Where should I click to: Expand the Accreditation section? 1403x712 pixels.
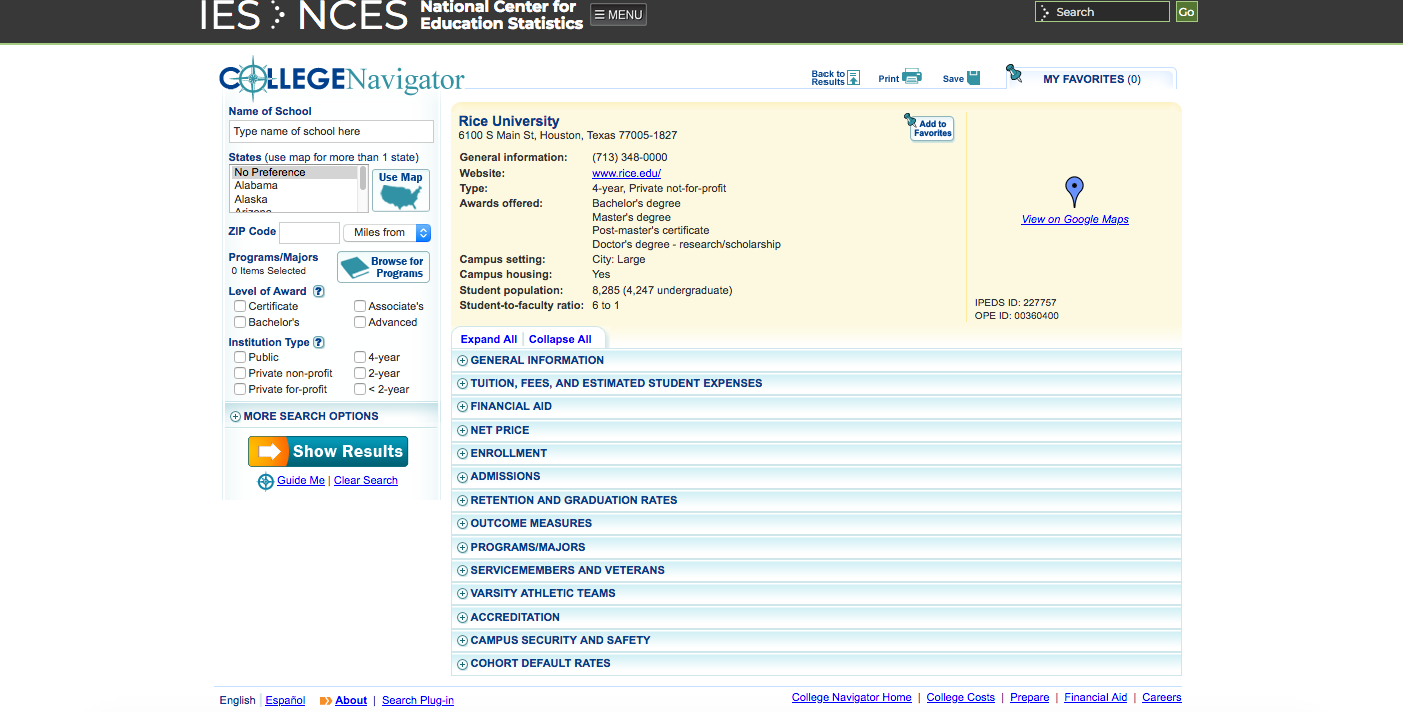pyautogui.click(x=816, y=617)
